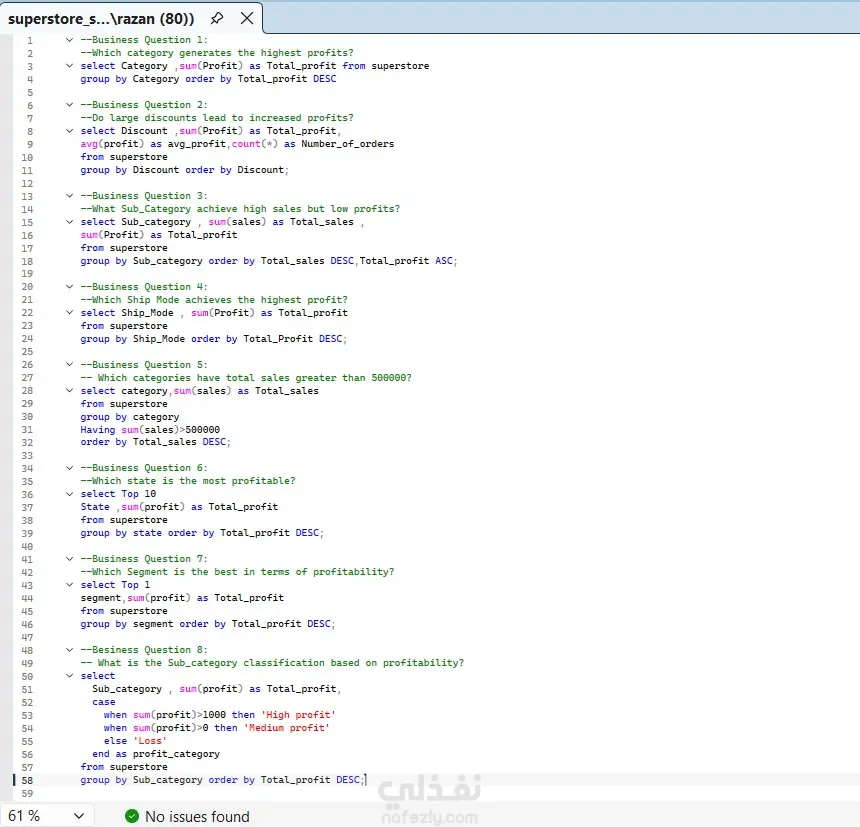Collapse the select Top 10 statement
The width and height of the screenshot is (860, 827).
point(70,494)
